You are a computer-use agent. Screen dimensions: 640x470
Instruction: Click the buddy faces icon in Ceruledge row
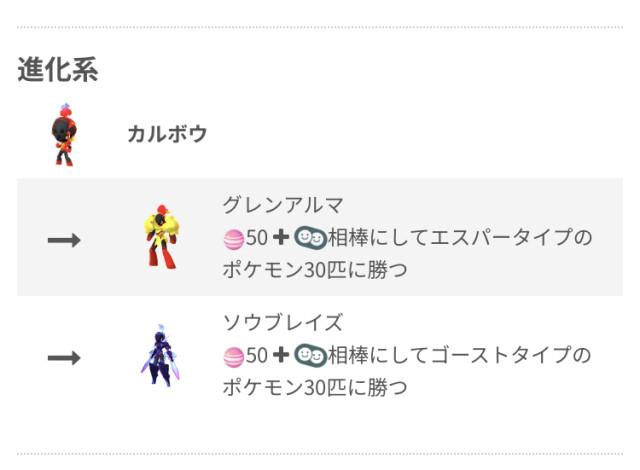tap(310, 355)
